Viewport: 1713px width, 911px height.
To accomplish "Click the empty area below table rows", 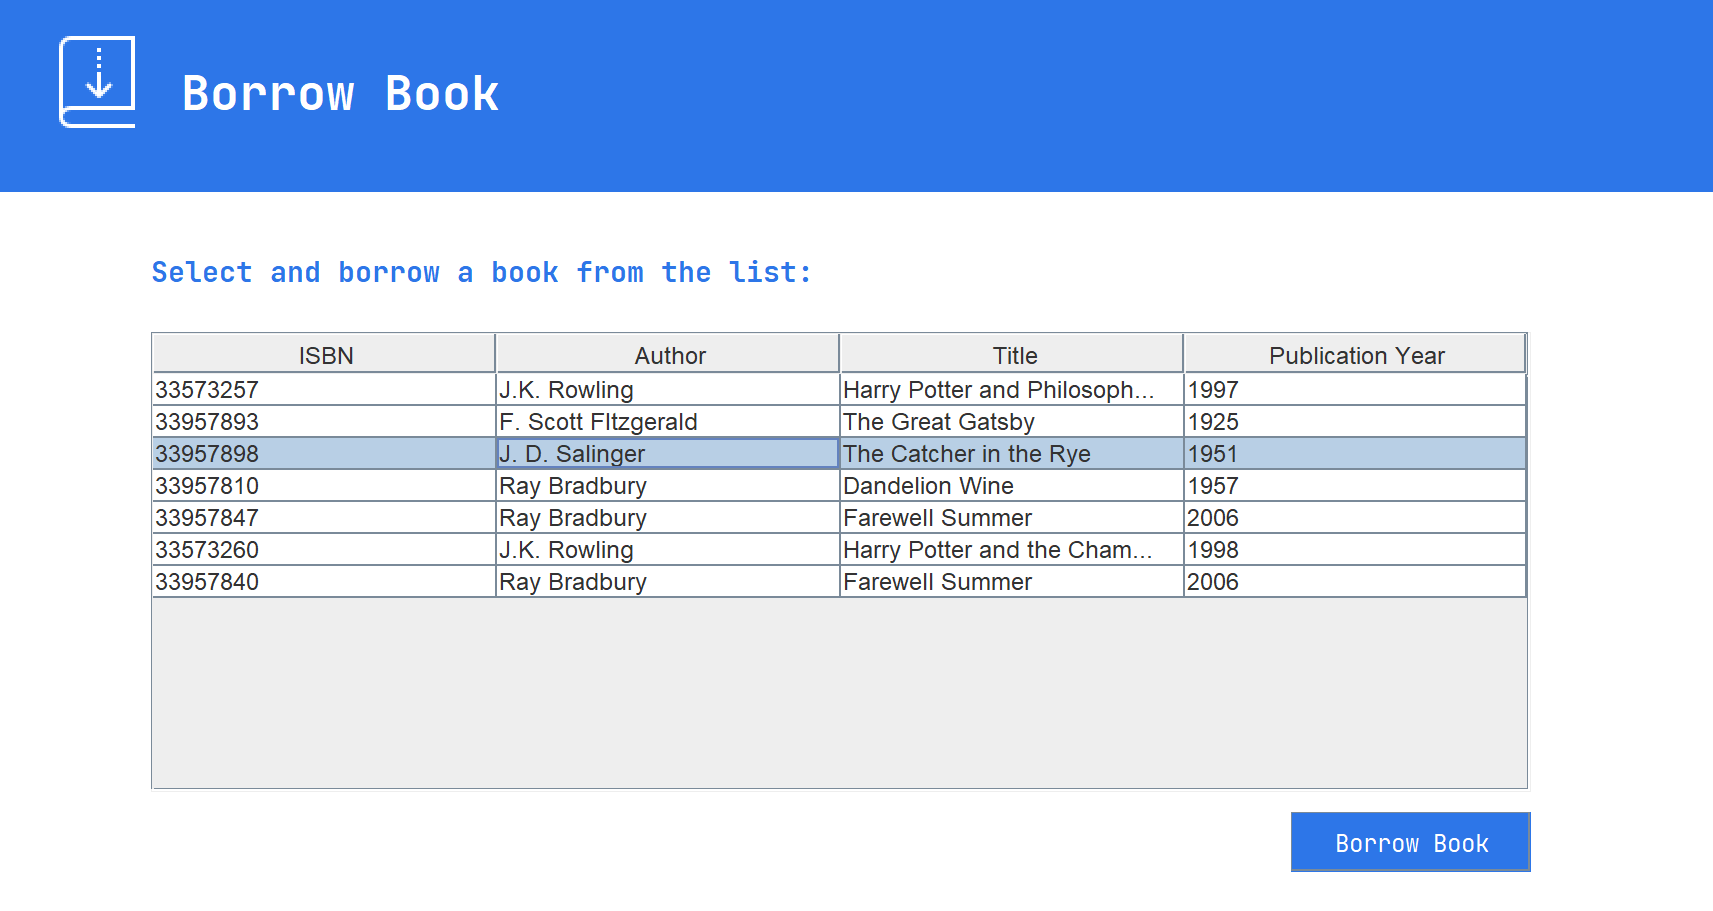I will pyautogui.click(x=839, y=692).
